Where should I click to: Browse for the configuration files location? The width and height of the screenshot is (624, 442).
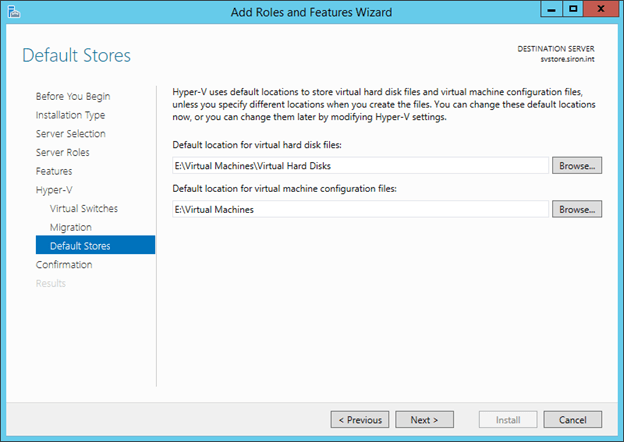[x=577, y=210]
